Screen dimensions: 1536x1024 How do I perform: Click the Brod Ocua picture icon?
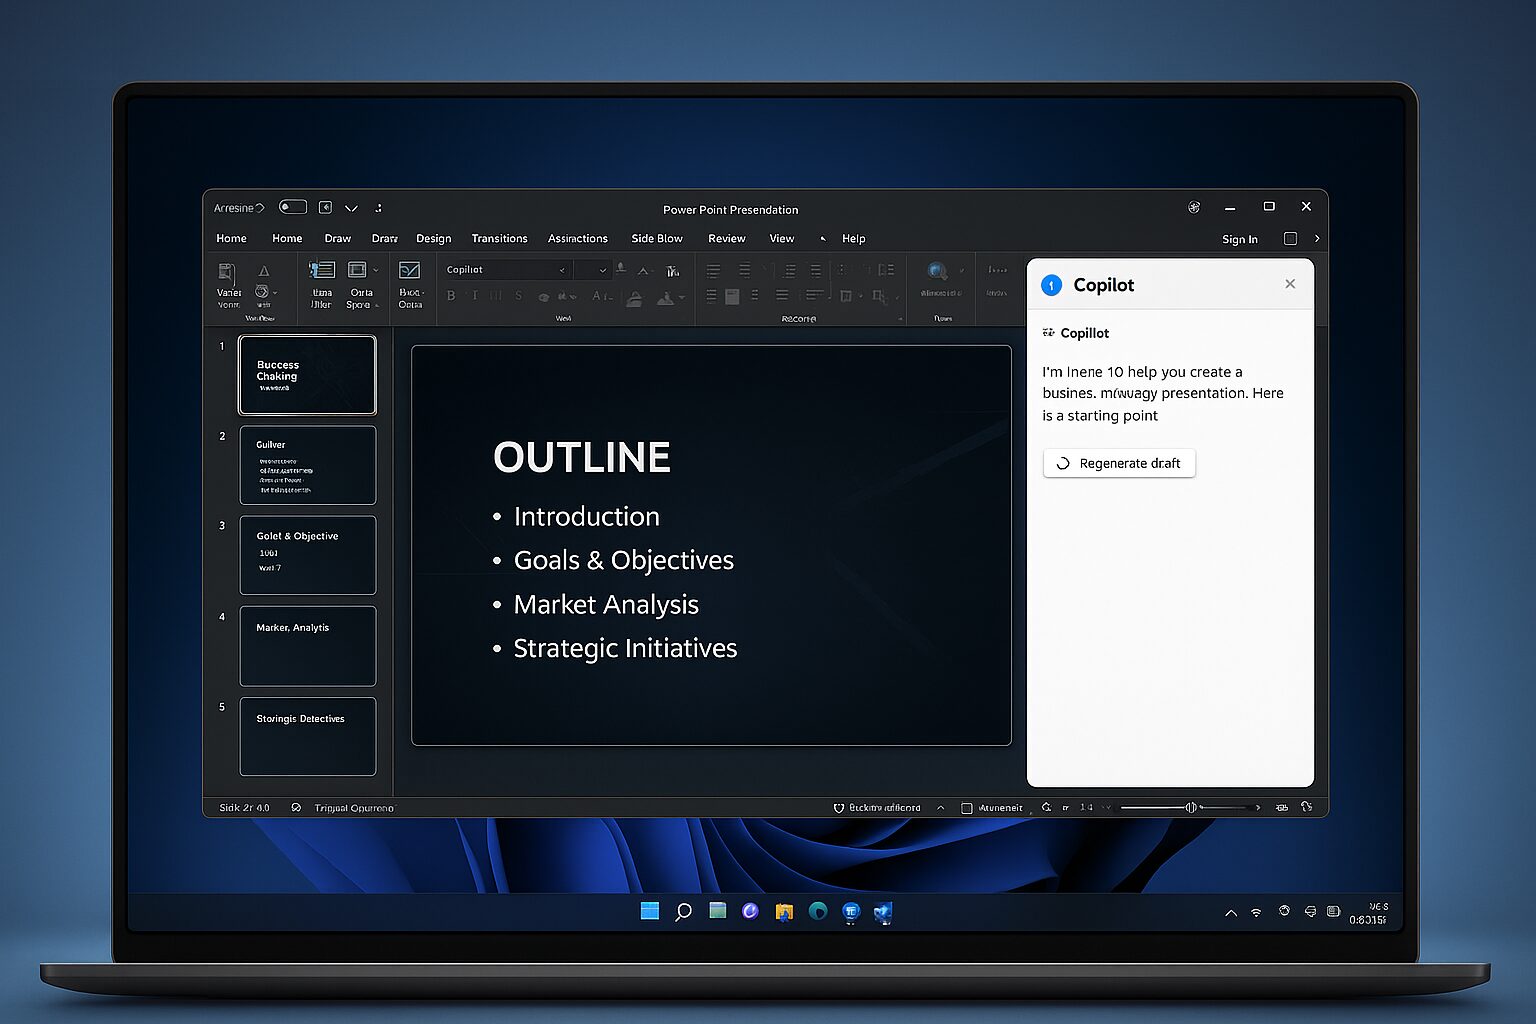click(x=409, y=270)
